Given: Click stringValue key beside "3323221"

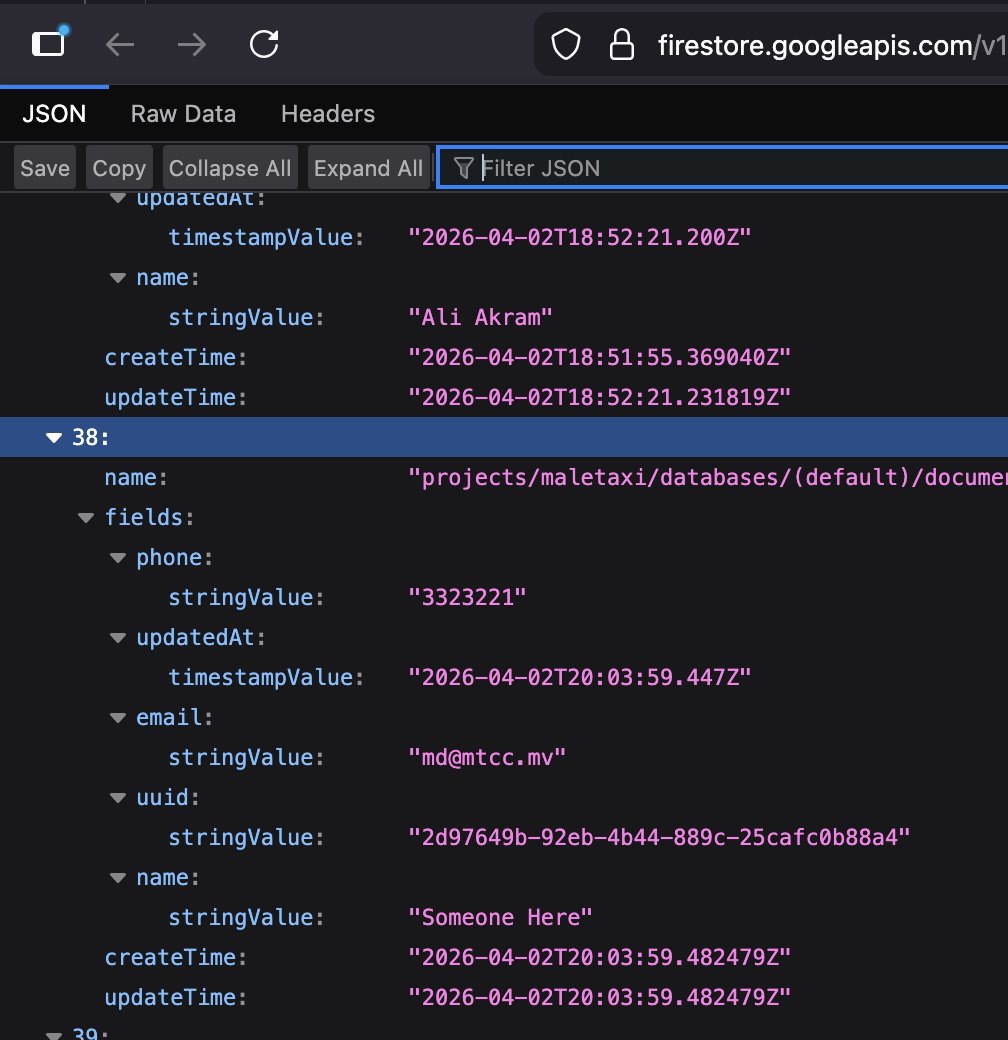Looking at the screenshot, I should [x=246, y=598].
